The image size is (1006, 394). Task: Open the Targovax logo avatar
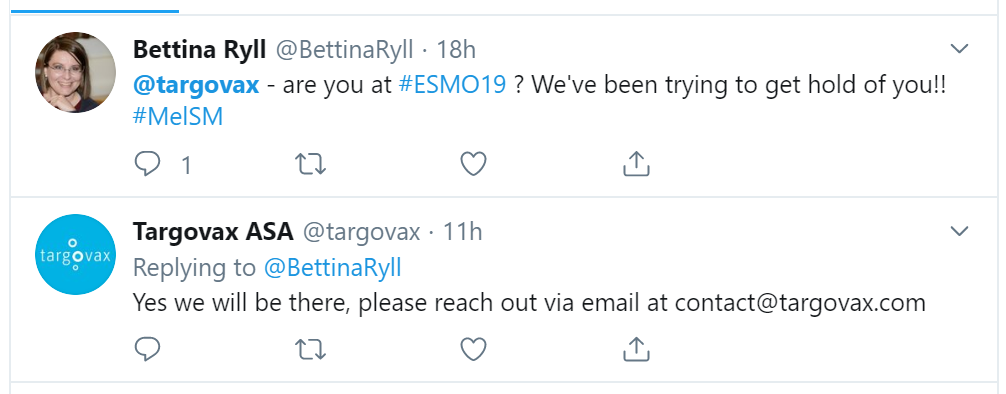(x=76, y=255)
